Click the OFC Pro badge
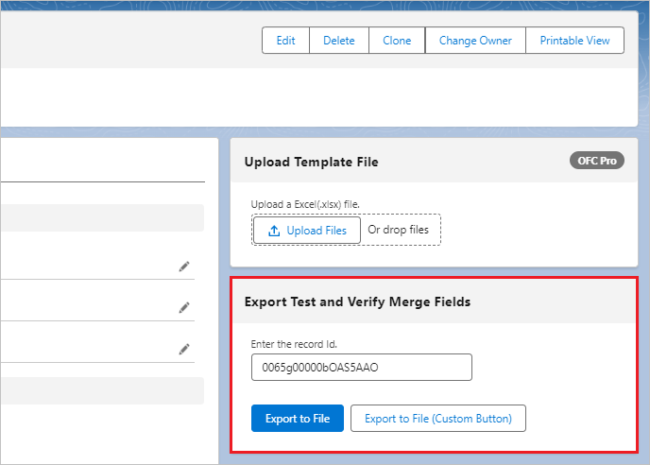This screenshot has height=465, width=650. pyautogui.click(x=597, y=160)
